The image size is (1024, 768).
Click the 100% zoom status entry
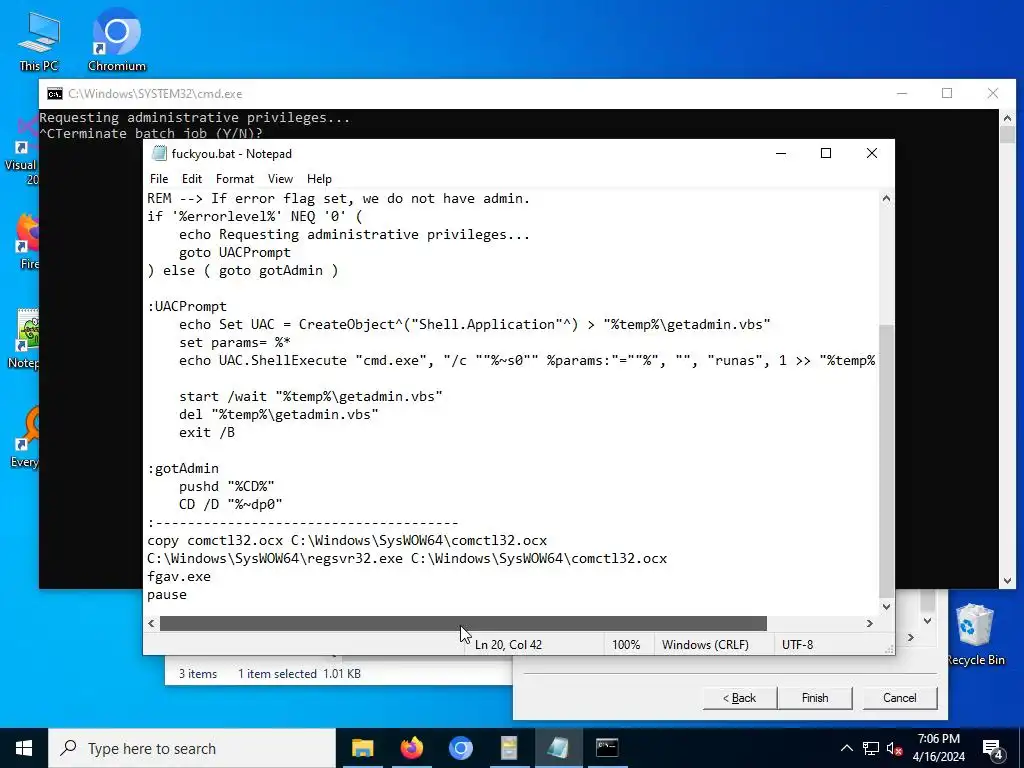pos(626,645)
